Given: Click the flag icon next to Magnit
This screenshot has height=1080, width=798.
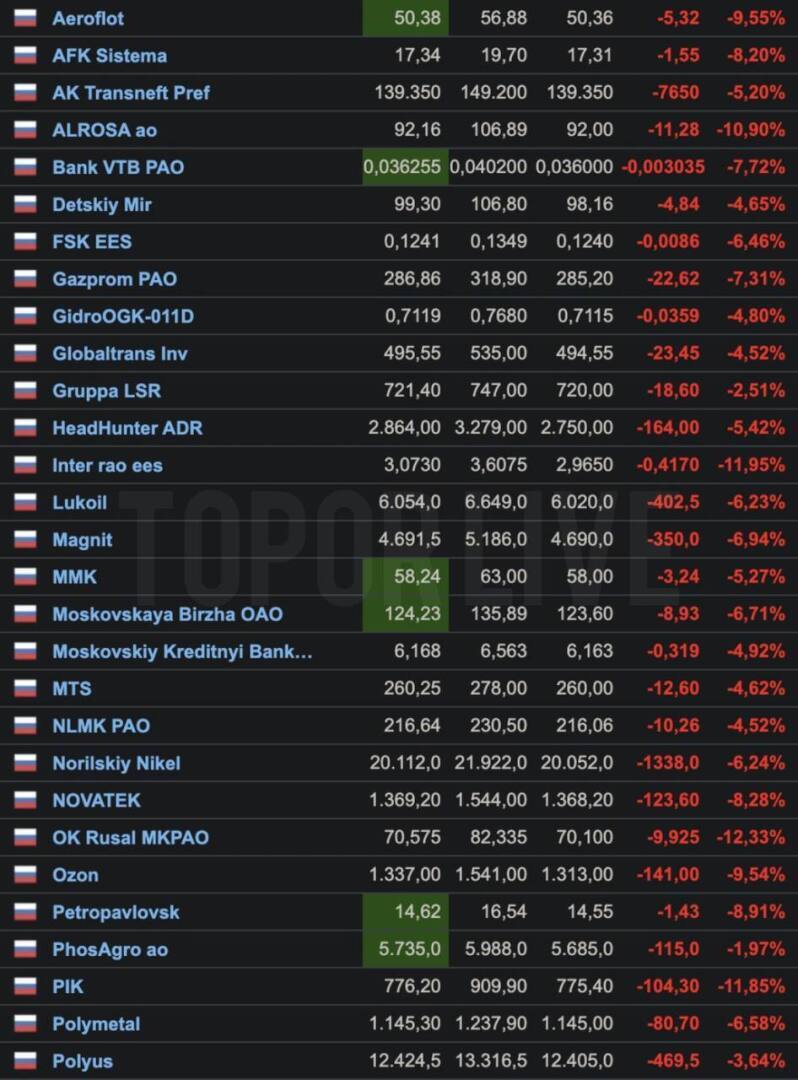Looking at the screenshot, I should (25, 540).
